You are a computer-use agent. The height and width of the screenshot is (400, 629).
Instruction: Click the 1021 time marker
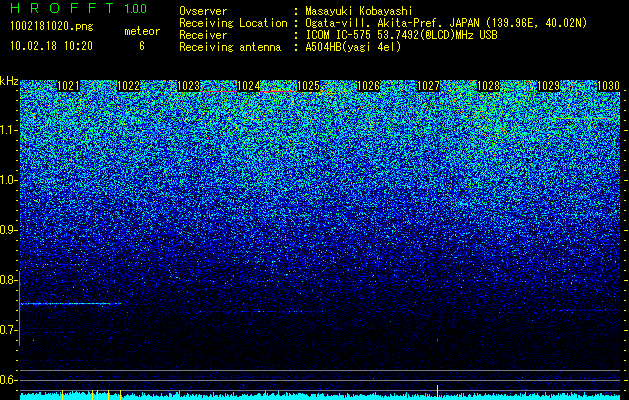click(x=68, y=86)
